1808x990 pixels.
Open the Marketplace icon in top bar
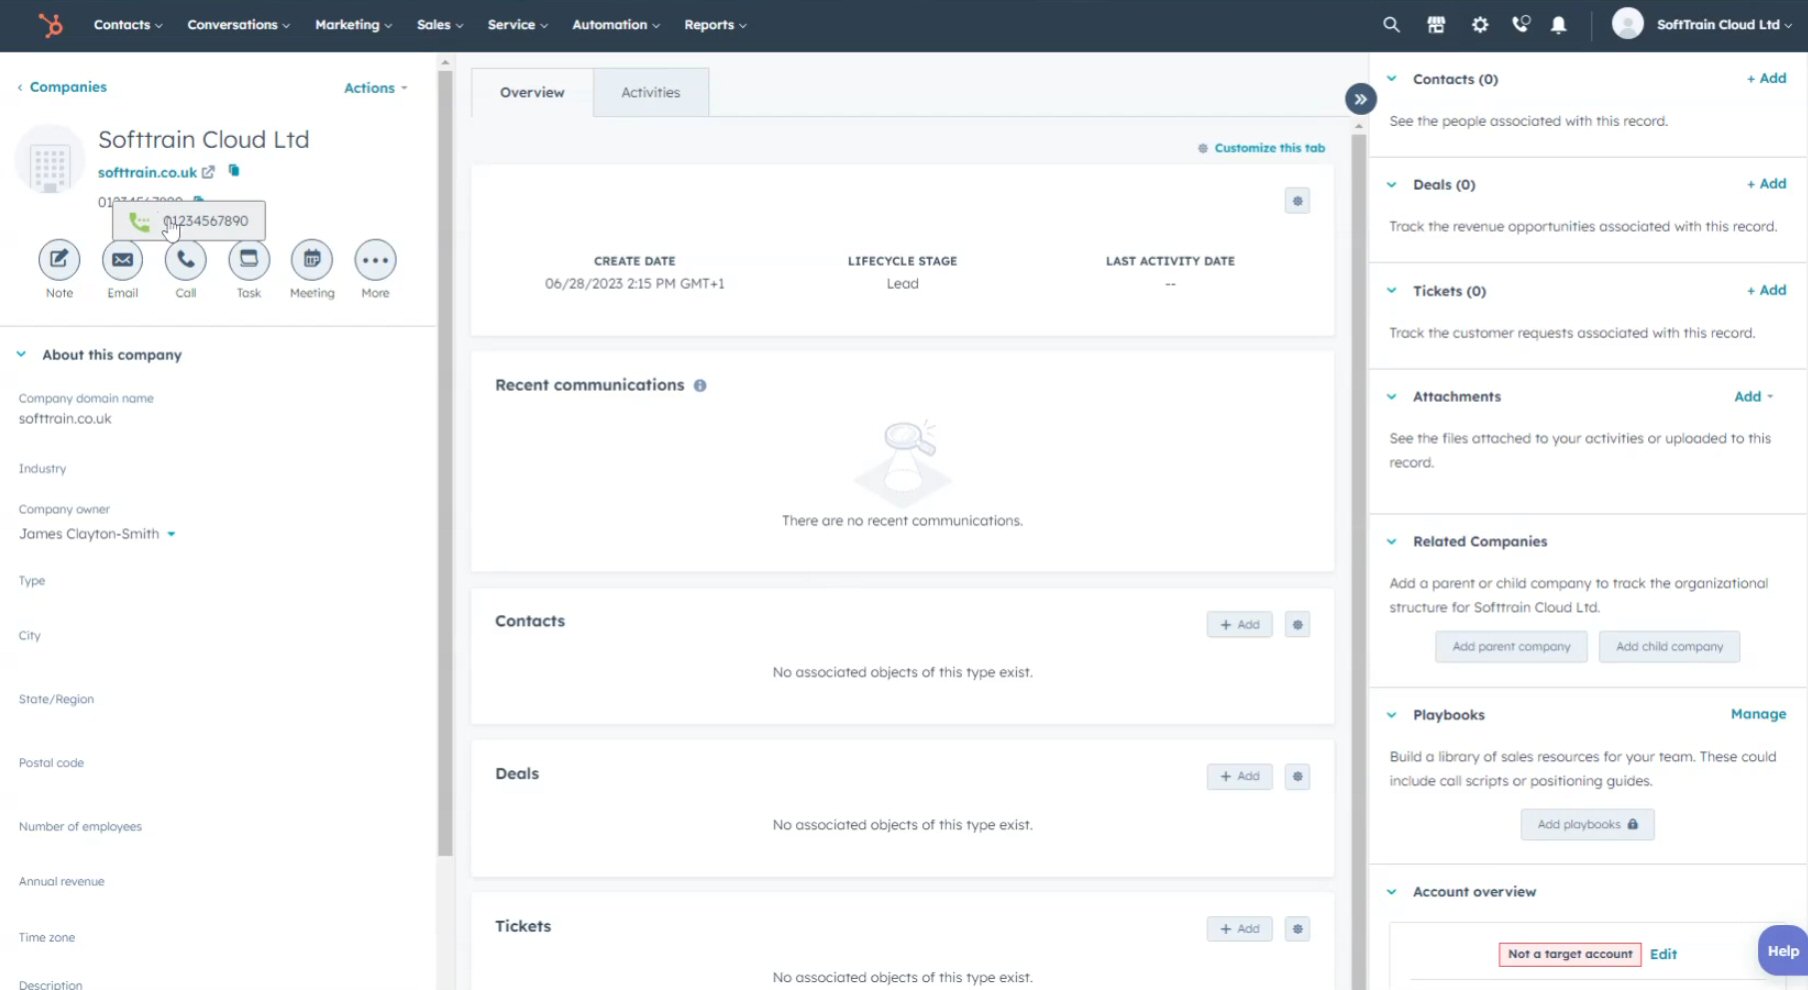(1436, 24)
